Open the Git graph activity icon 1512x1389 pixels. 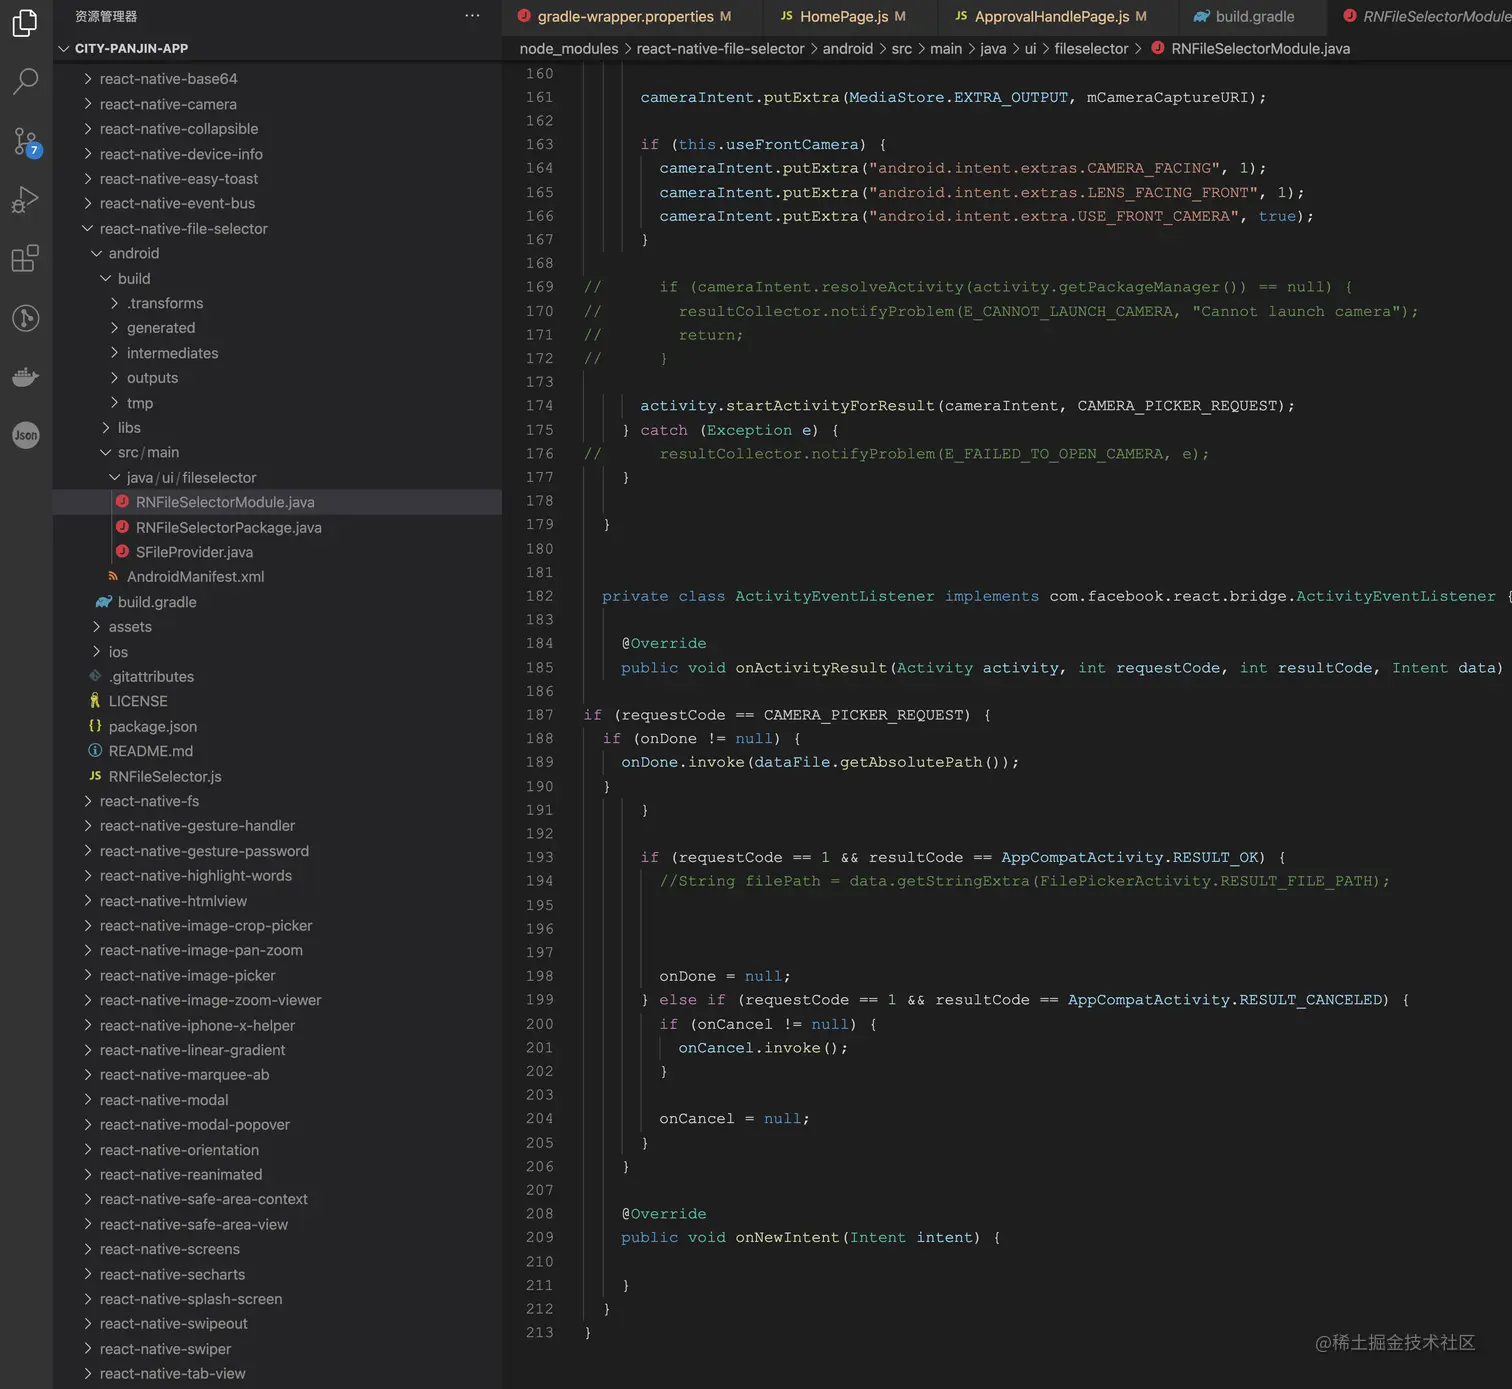coord(25,318)
